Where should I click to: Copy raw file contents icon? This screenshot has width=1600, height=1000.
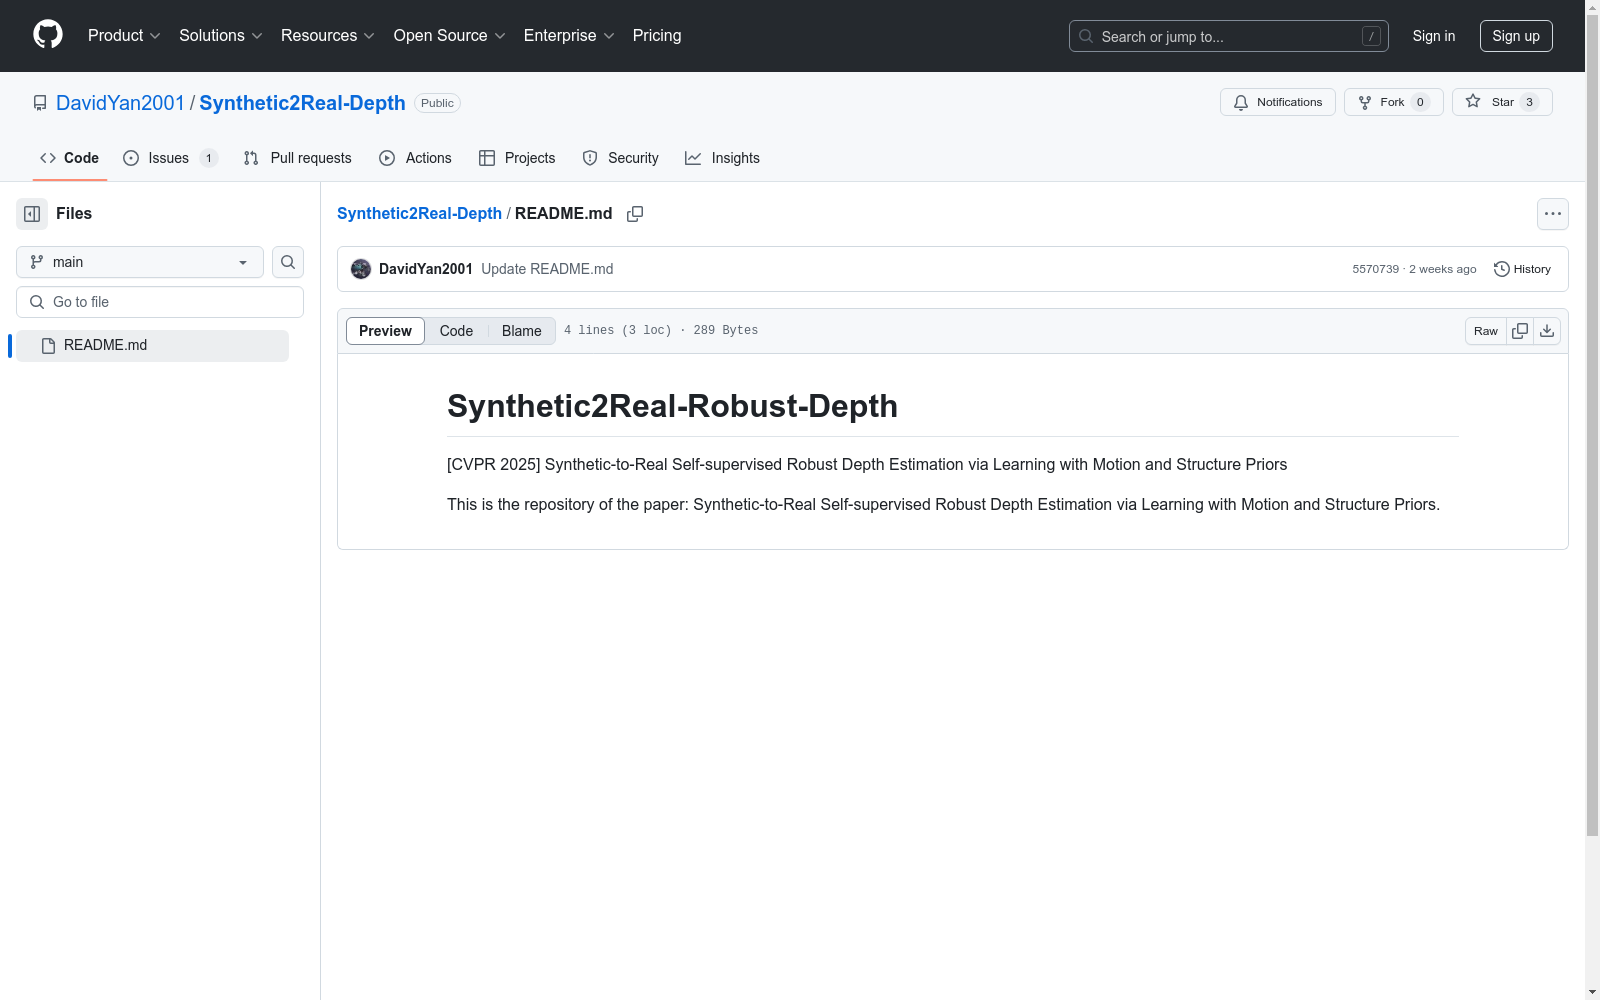coord(1520,331)
